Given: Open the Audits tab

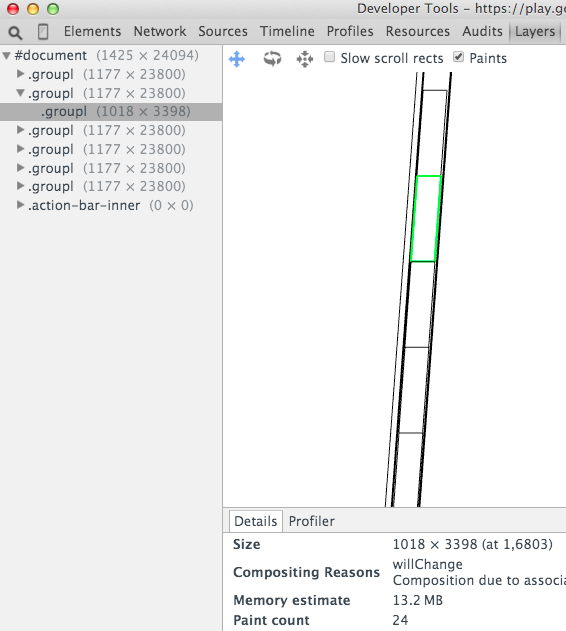Looking at the screenshot, I should [482, 31].
